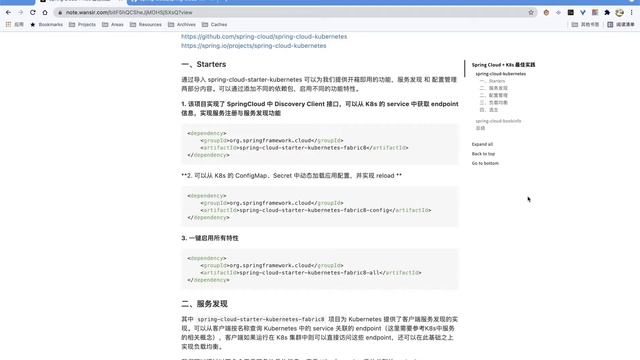Open the home page via house icon
This screenshot has height=360, width=640.
45,13
